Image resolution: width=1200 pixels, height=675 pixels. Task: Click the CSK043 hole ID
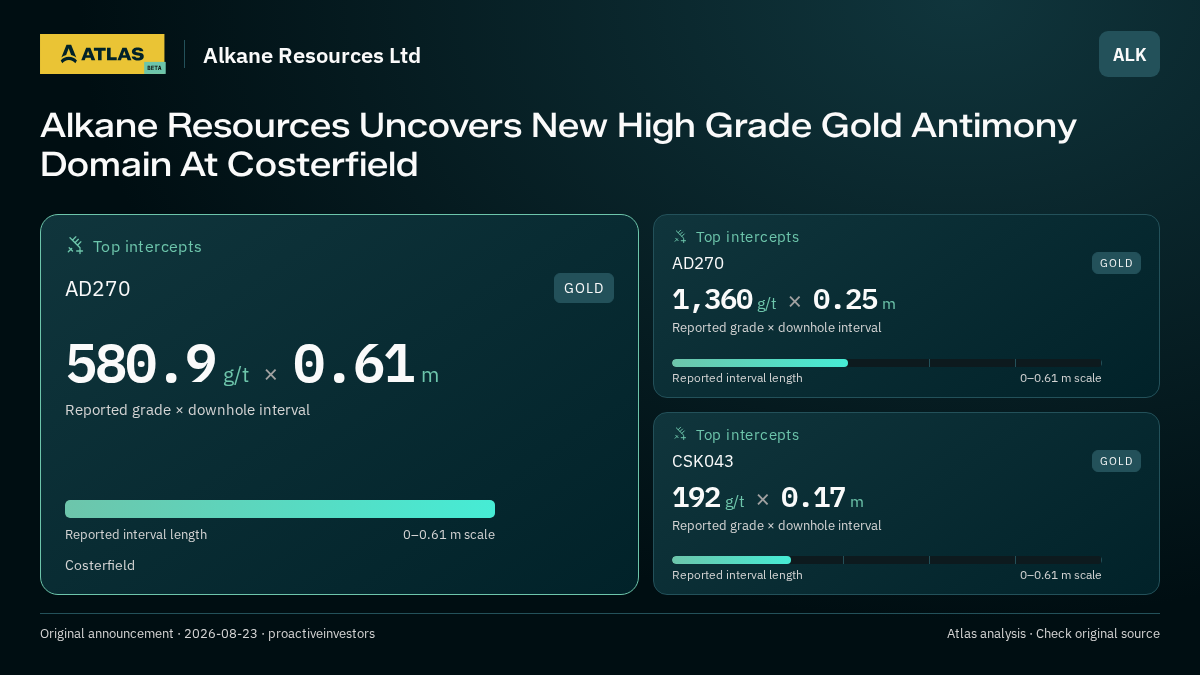click(x=703, y=461)
